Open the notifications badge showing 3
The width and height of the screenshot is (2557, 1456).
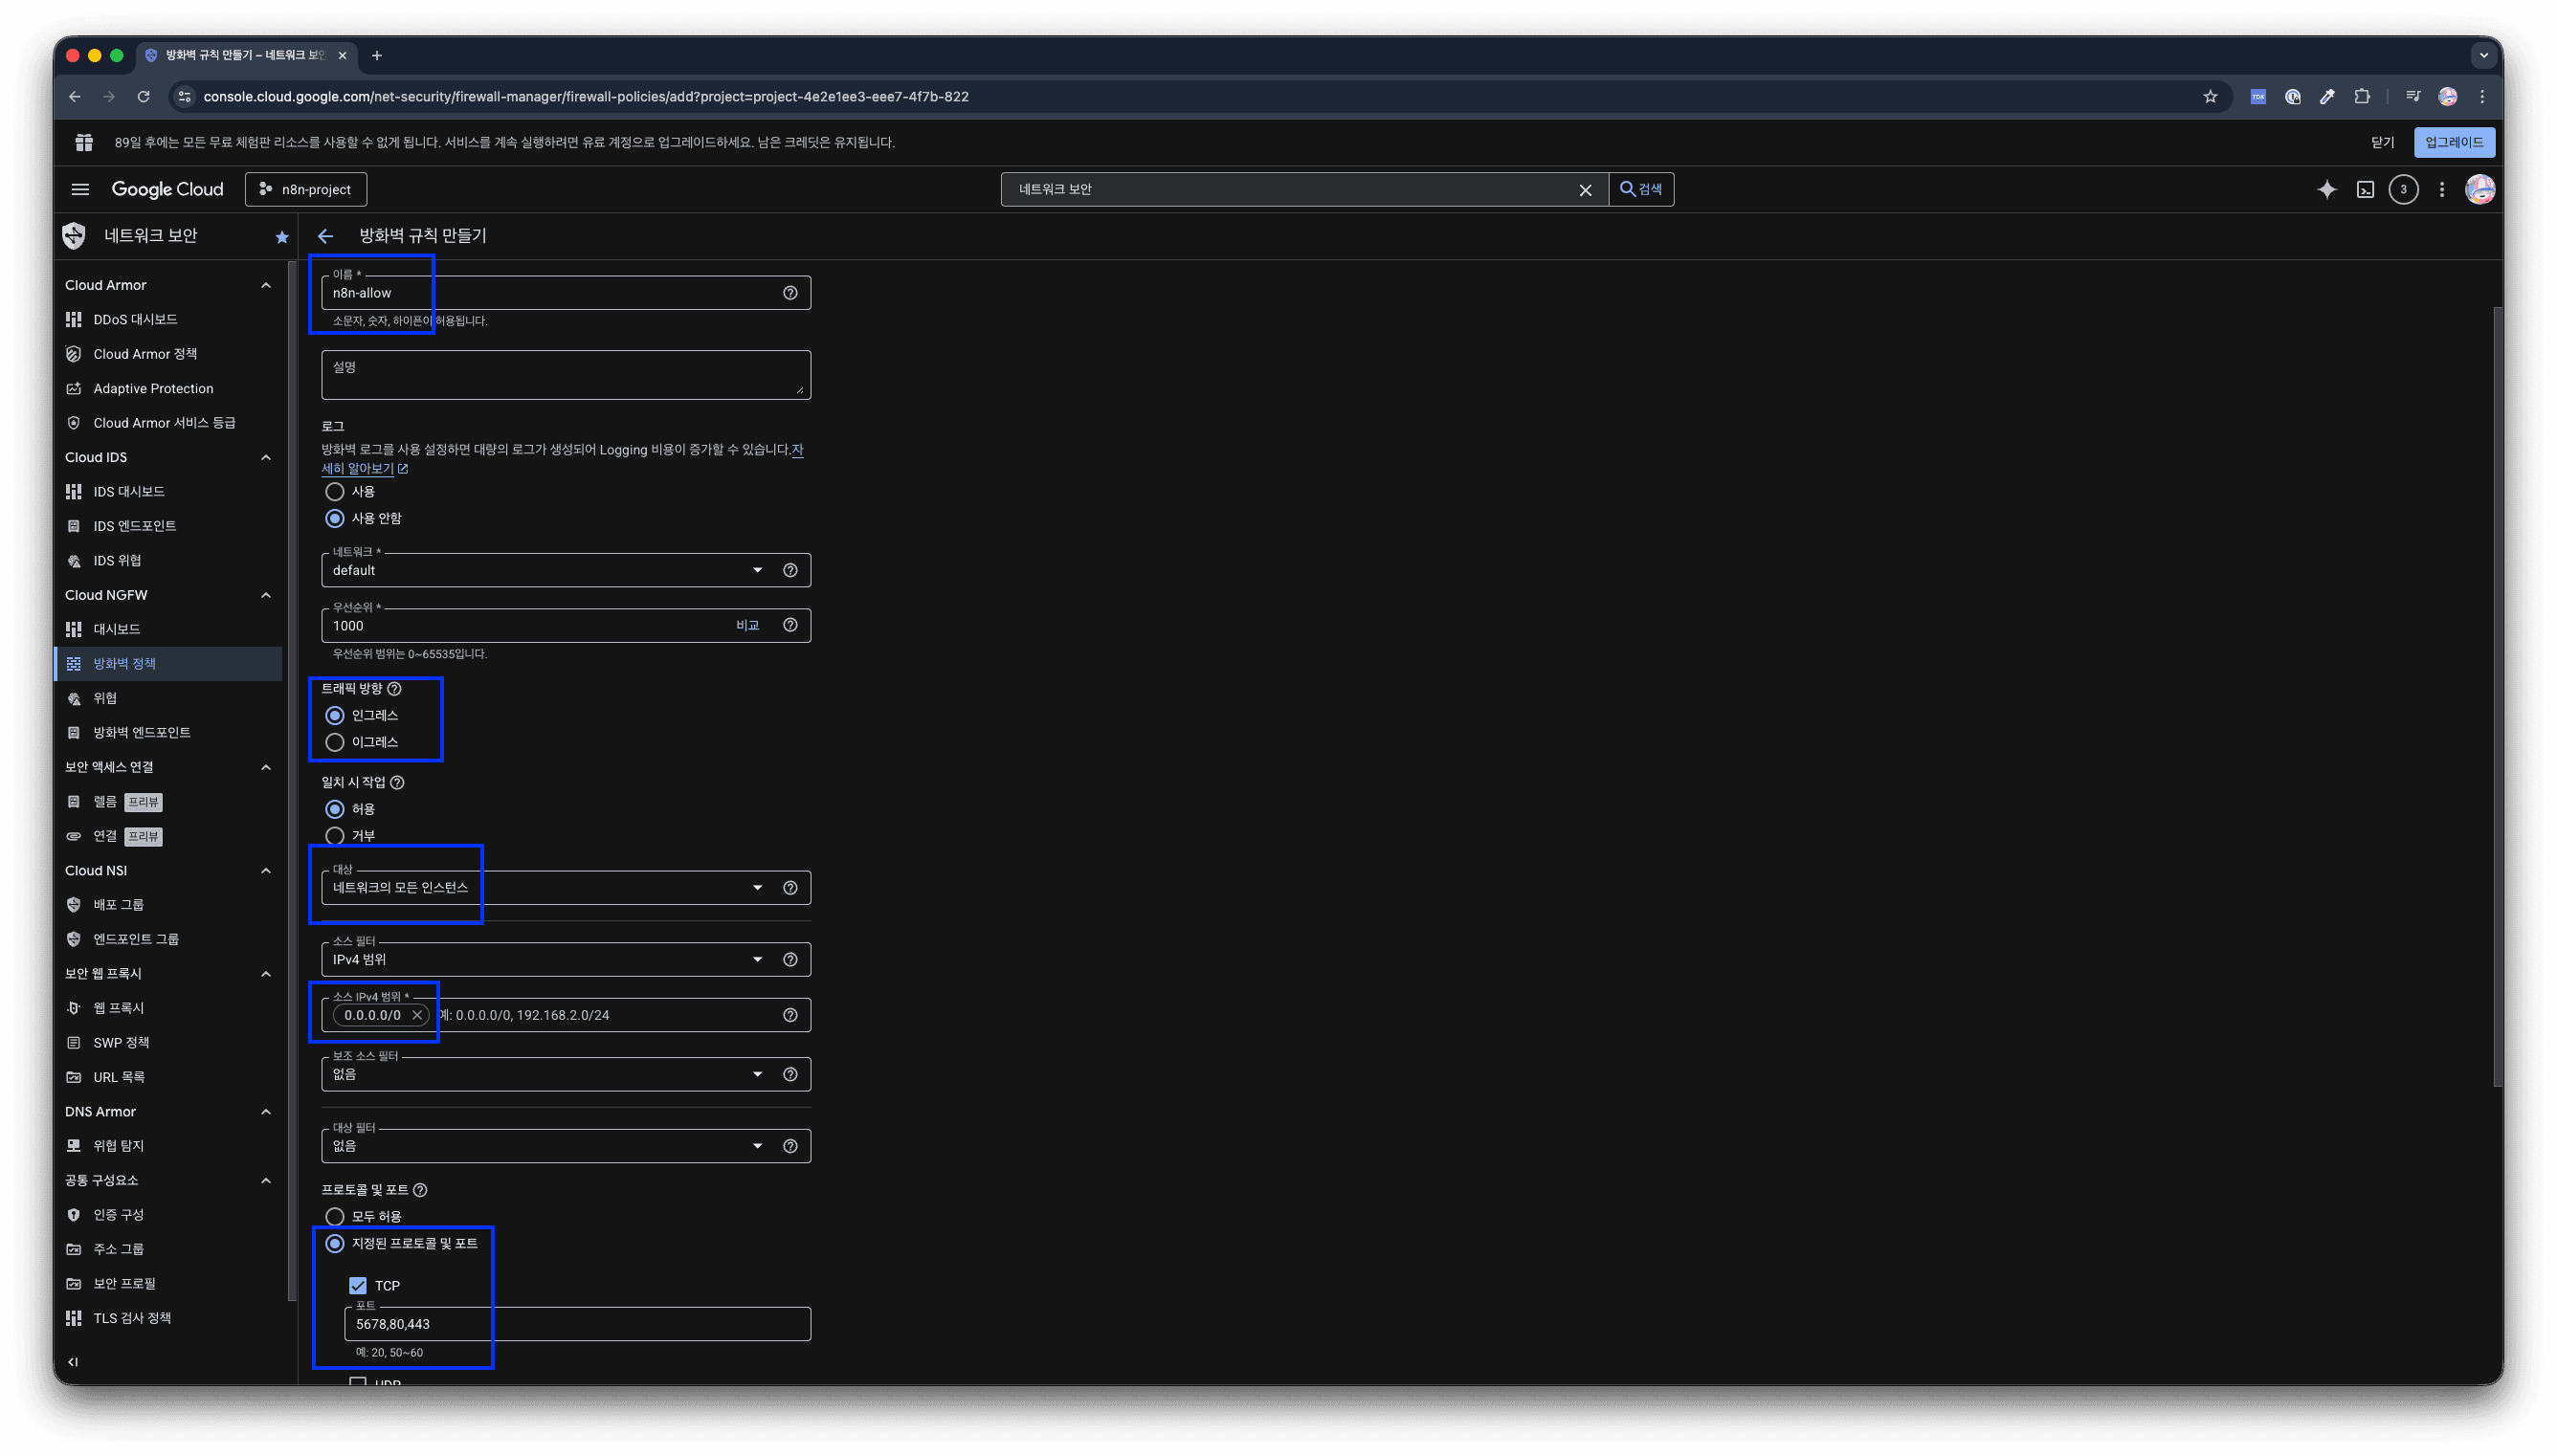point(2403,189)
